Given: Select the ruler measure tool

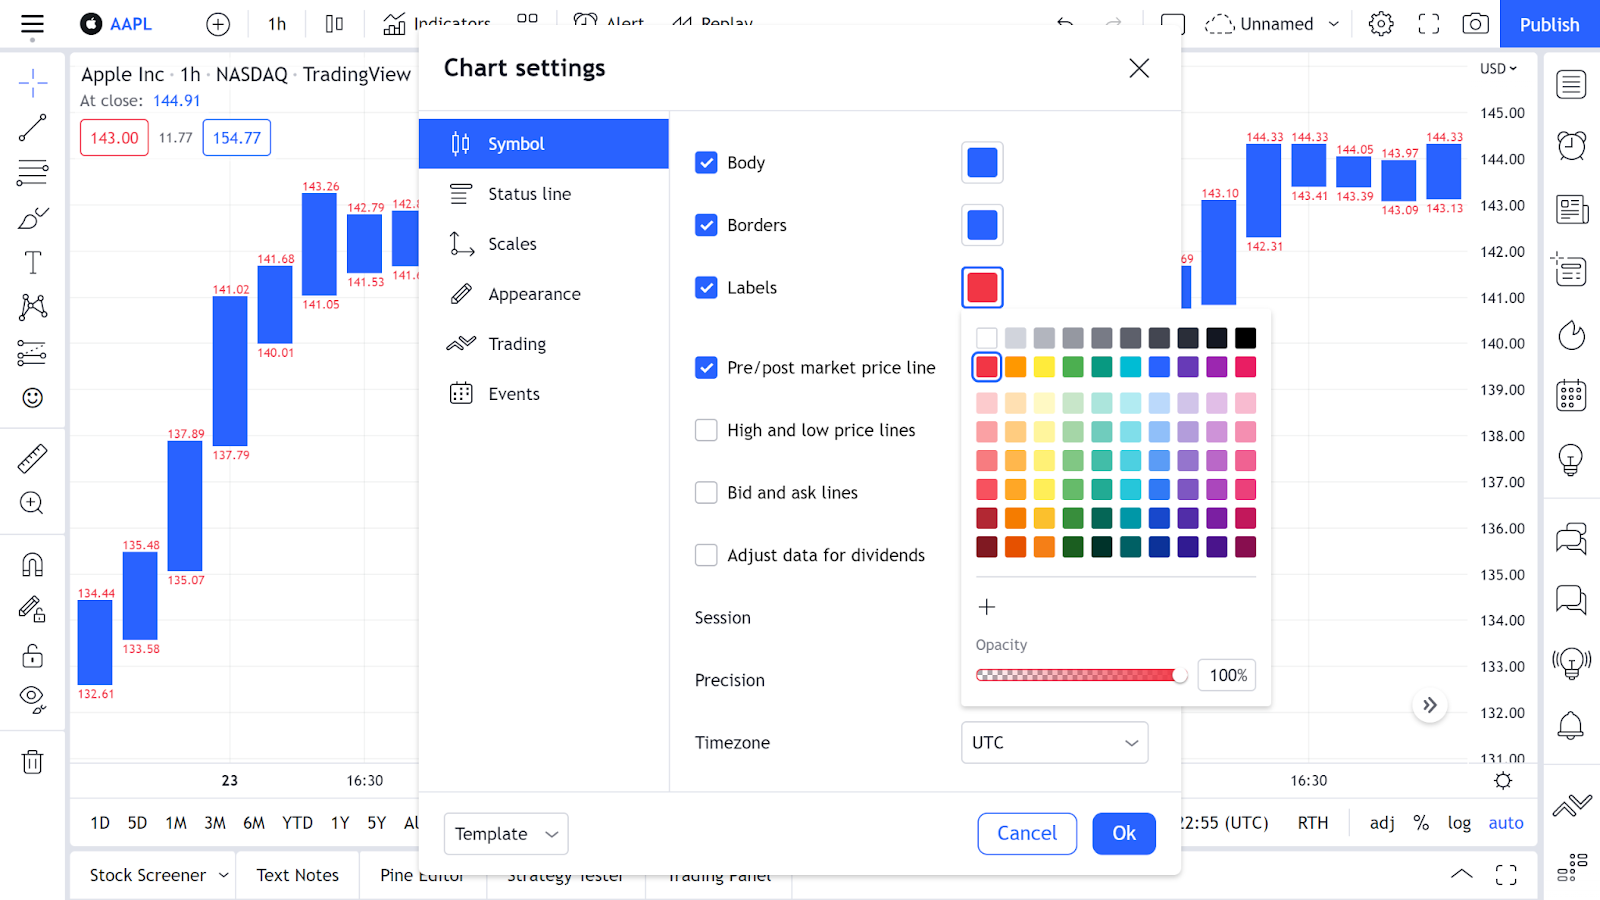Looking at the screenshot, I should [x=32, y=459].
